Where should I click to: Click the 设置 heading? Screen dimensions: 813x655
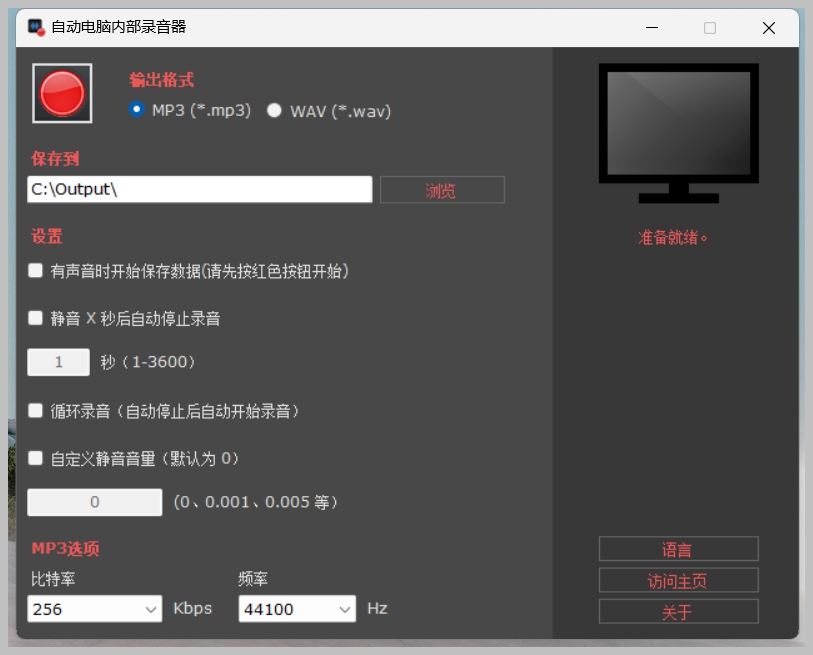[x=47, y=236]
